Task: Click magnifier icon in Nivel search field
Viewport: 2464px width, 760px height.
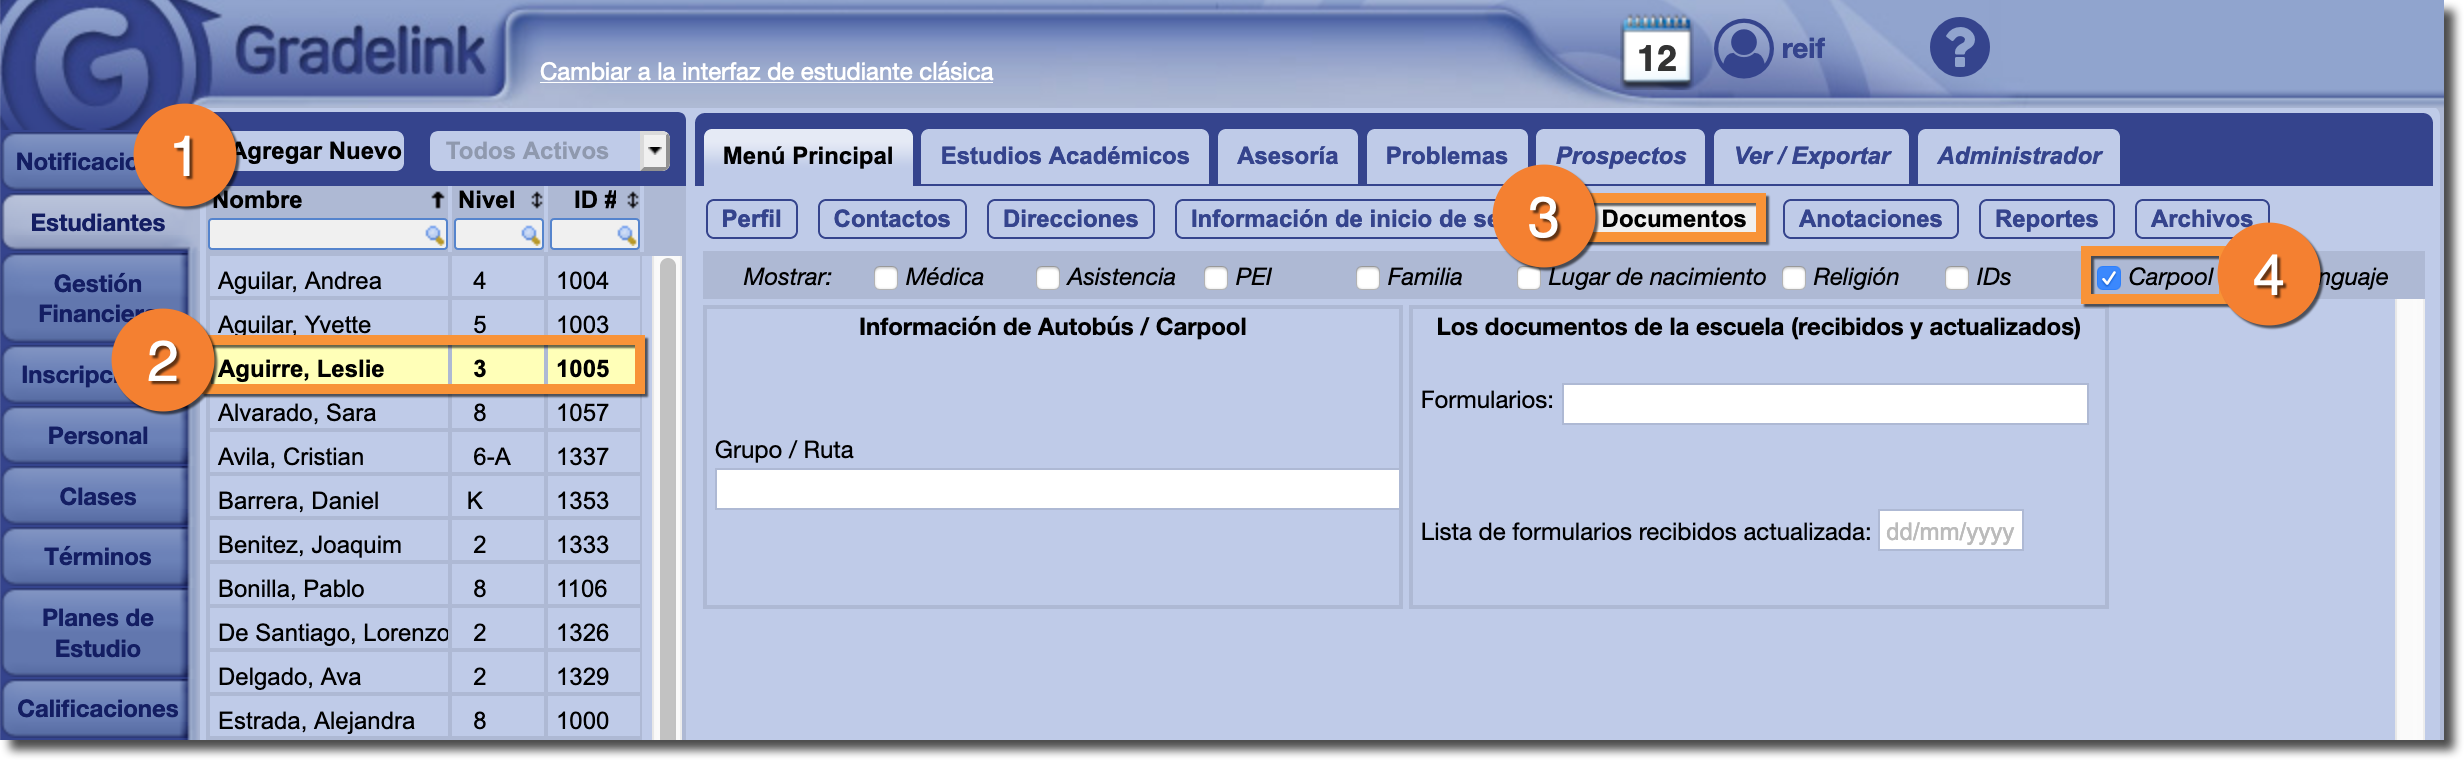Action: click(x=530, y=235)
